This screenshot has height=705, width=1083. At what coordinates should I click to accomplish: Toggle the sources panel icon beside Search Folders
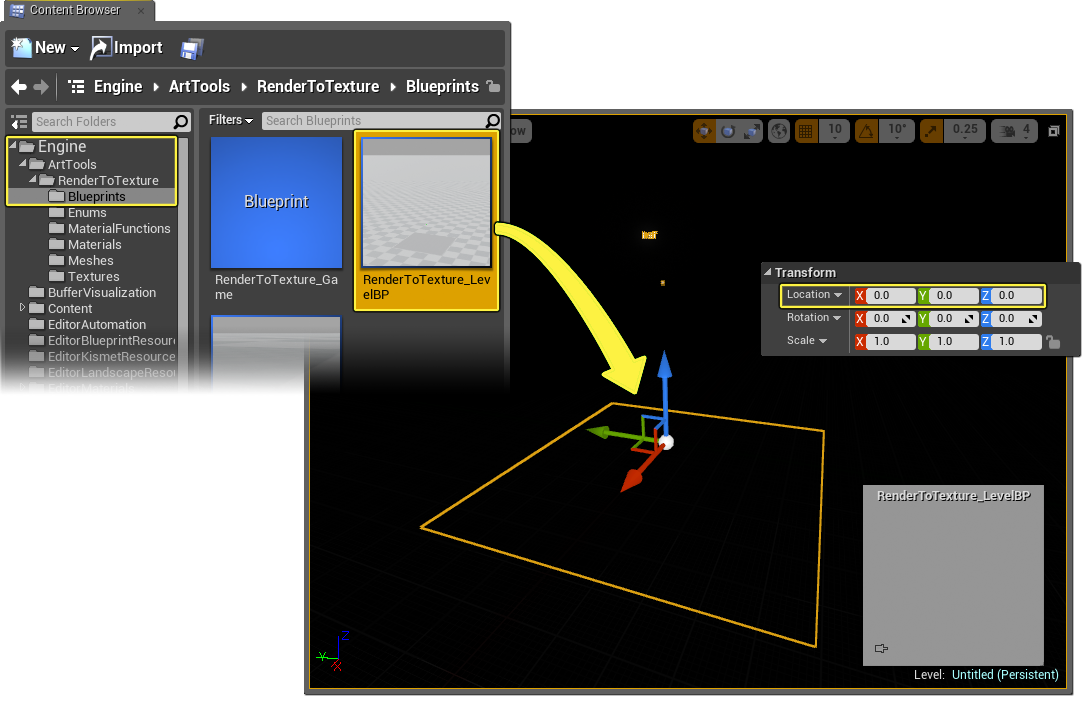click(18, 122)
